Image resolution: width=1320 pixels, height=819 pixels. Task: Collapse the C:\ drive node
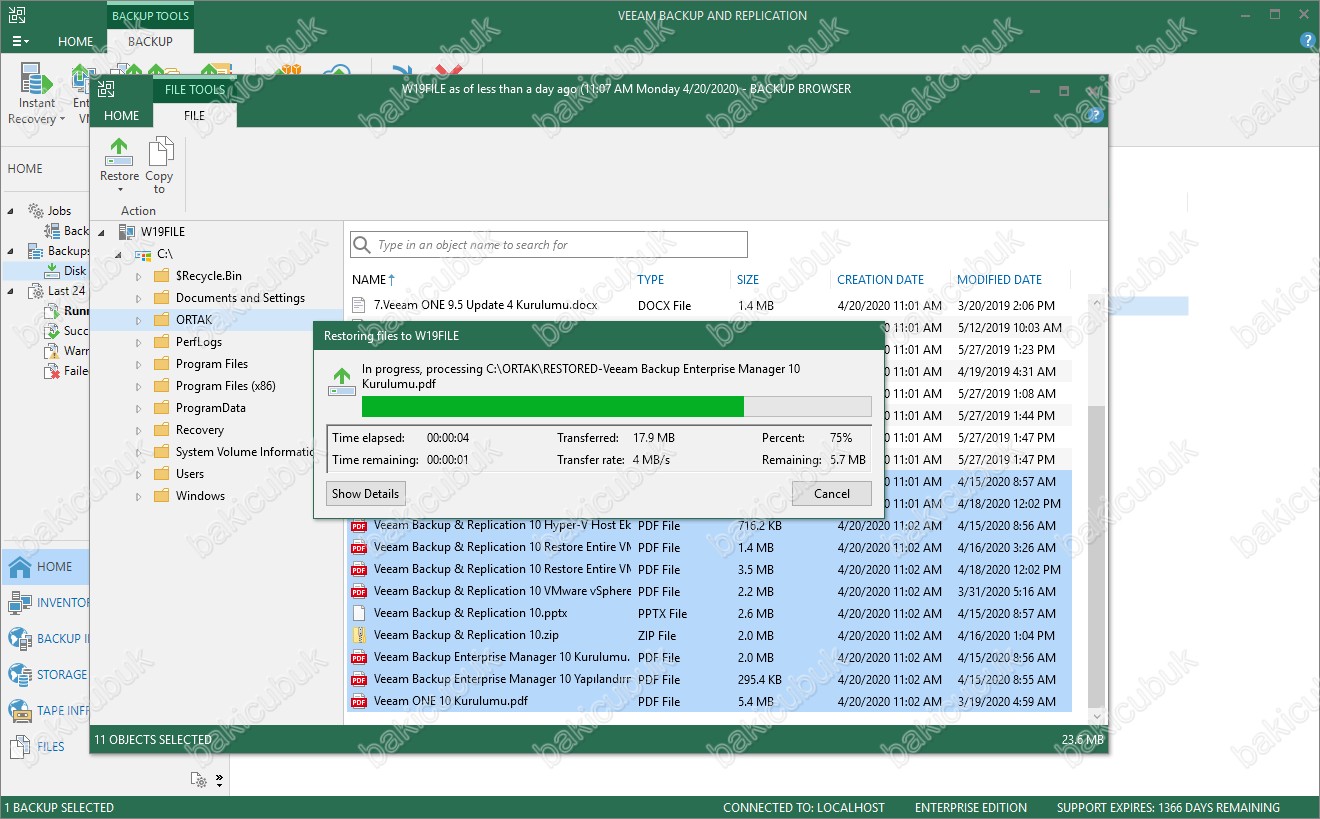click(120, 254)
